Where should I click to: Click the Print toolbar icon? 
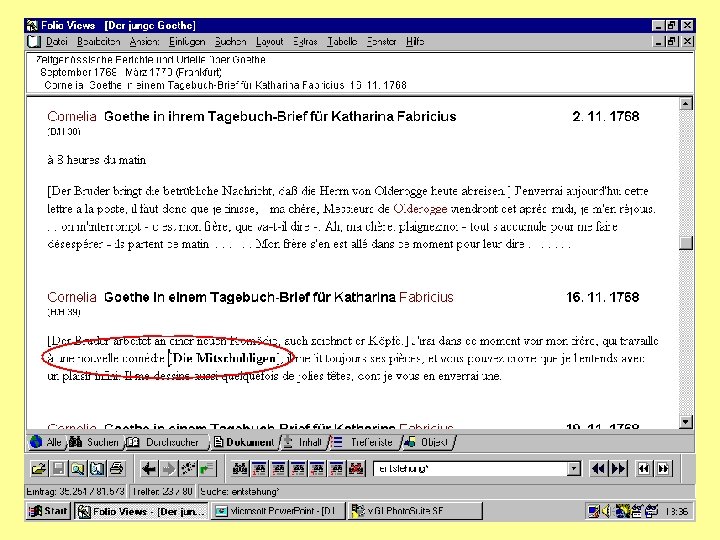(117, 469)
